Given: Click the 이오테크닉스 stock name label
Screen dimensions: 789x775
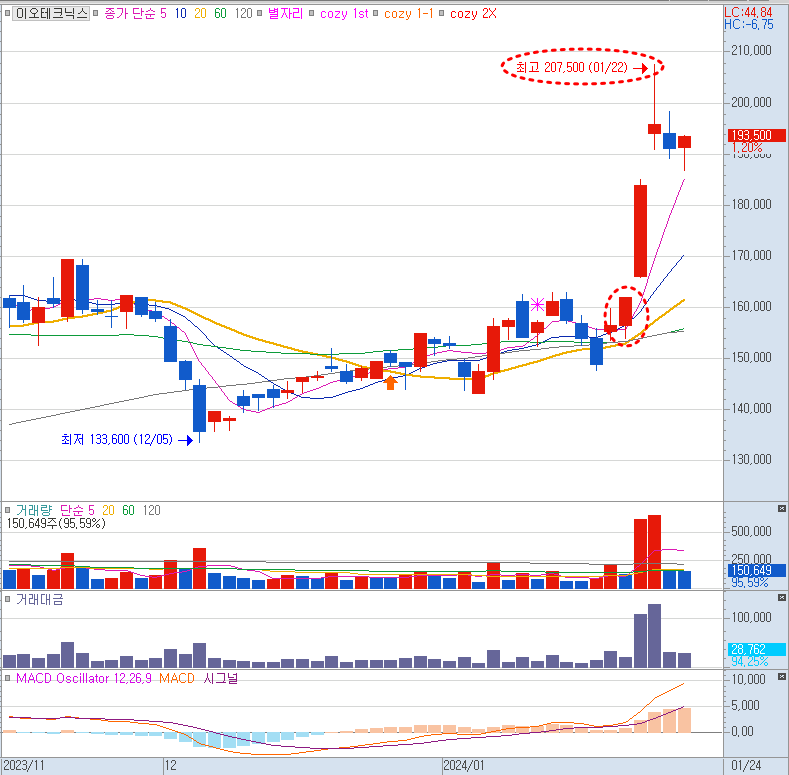Looking at the screenshot, I should pos(51,14).
